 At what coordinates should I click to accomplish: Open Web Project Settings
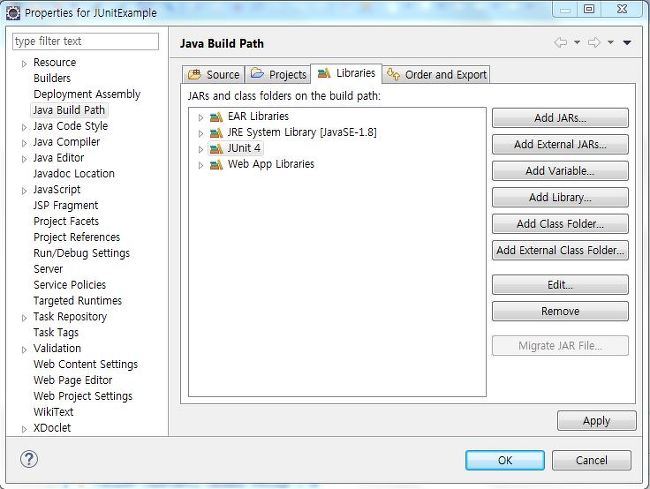82,396
